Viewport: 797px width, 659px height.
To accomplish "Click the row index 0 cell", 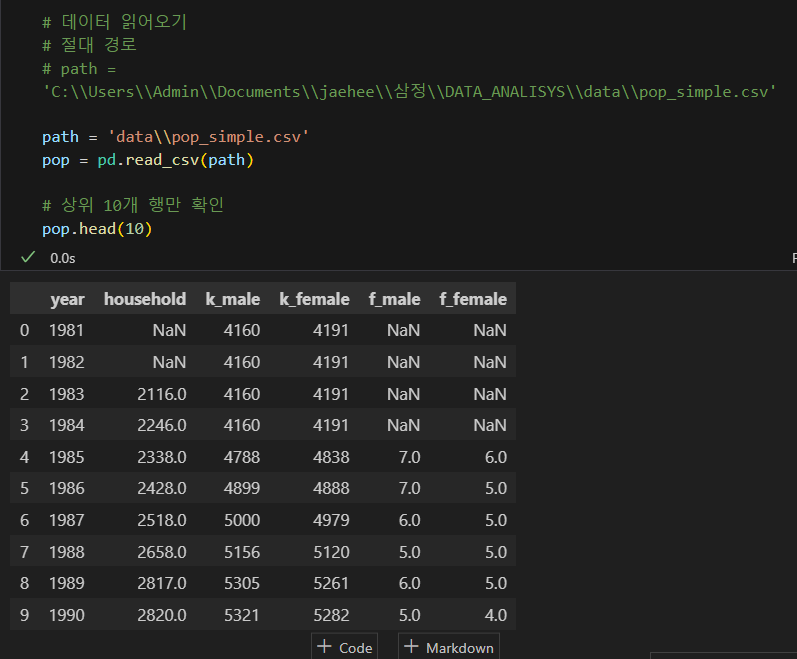I will tap(24, 330).
